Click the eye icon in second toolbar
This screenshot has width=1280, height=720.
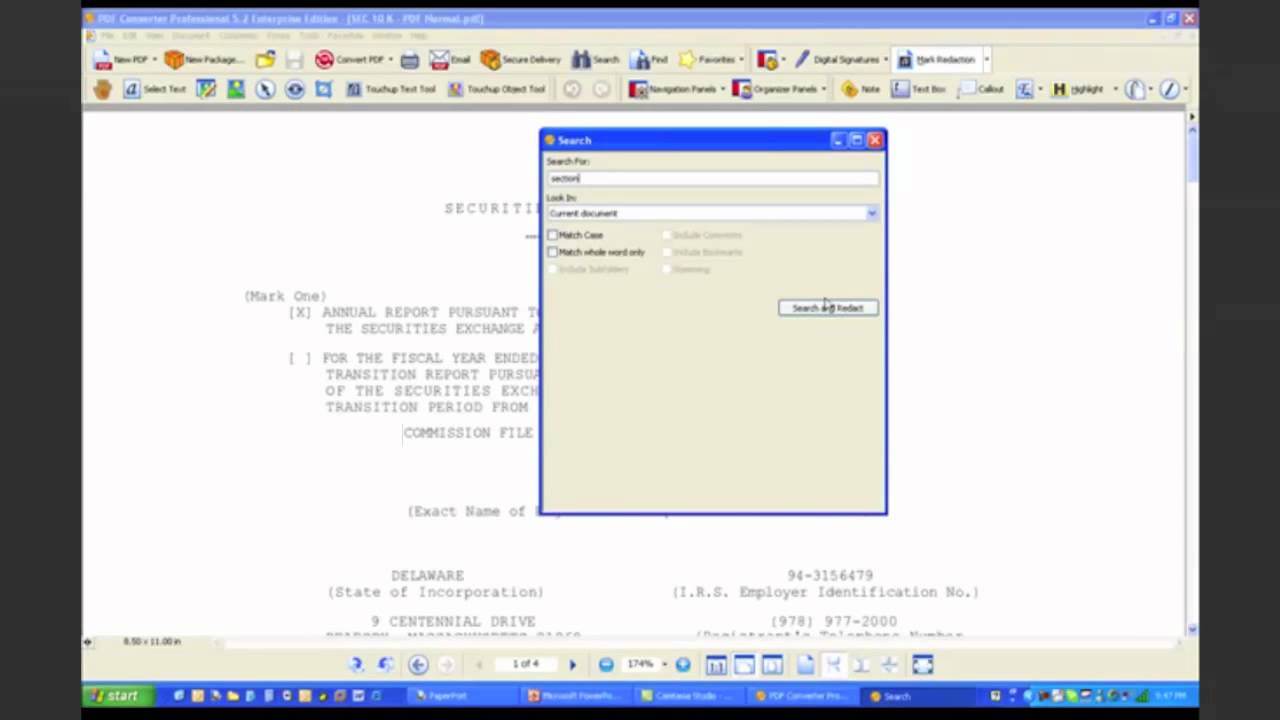[x=295, y=89]
